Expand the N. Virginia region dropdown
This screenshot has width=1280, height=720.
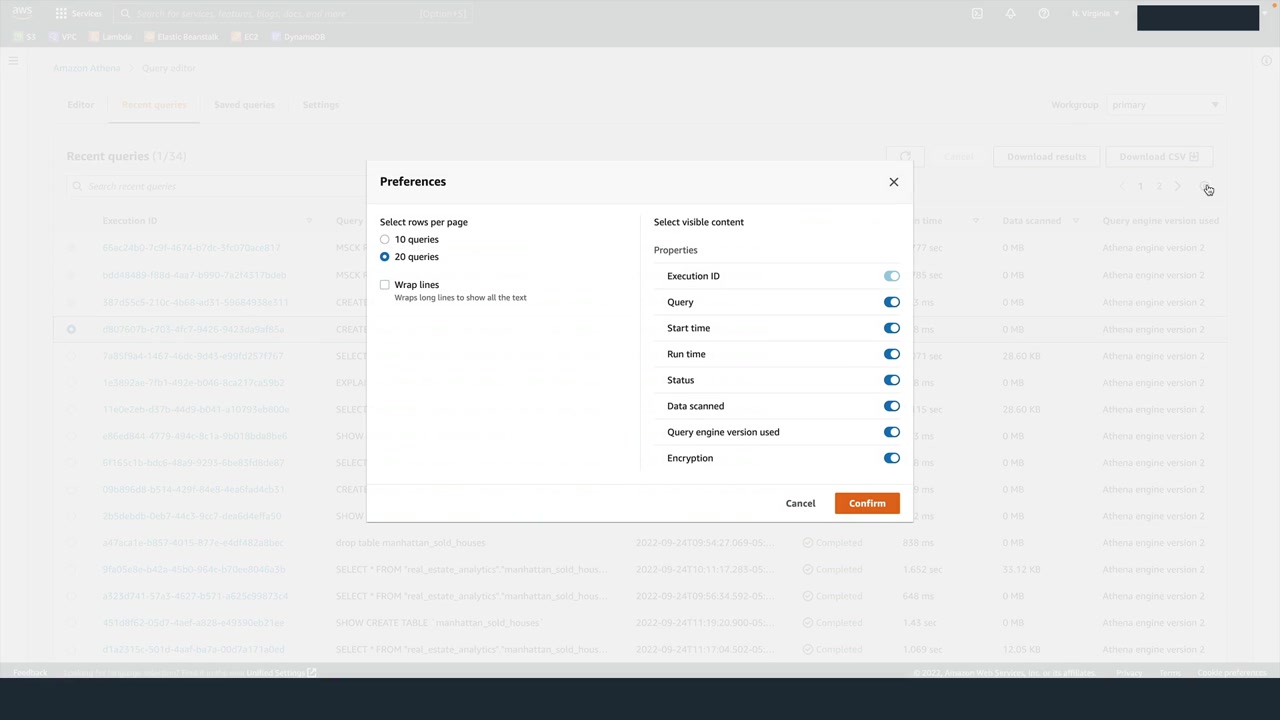tap(1096, 14)
